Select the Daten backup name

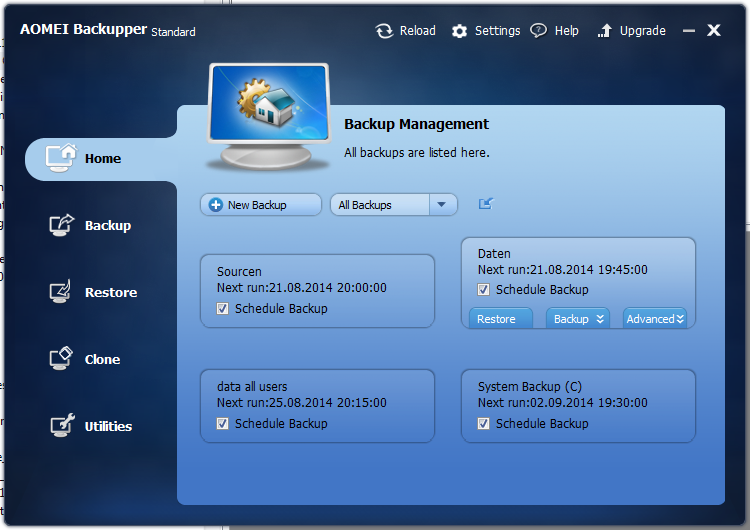click(x=494, y=254)
